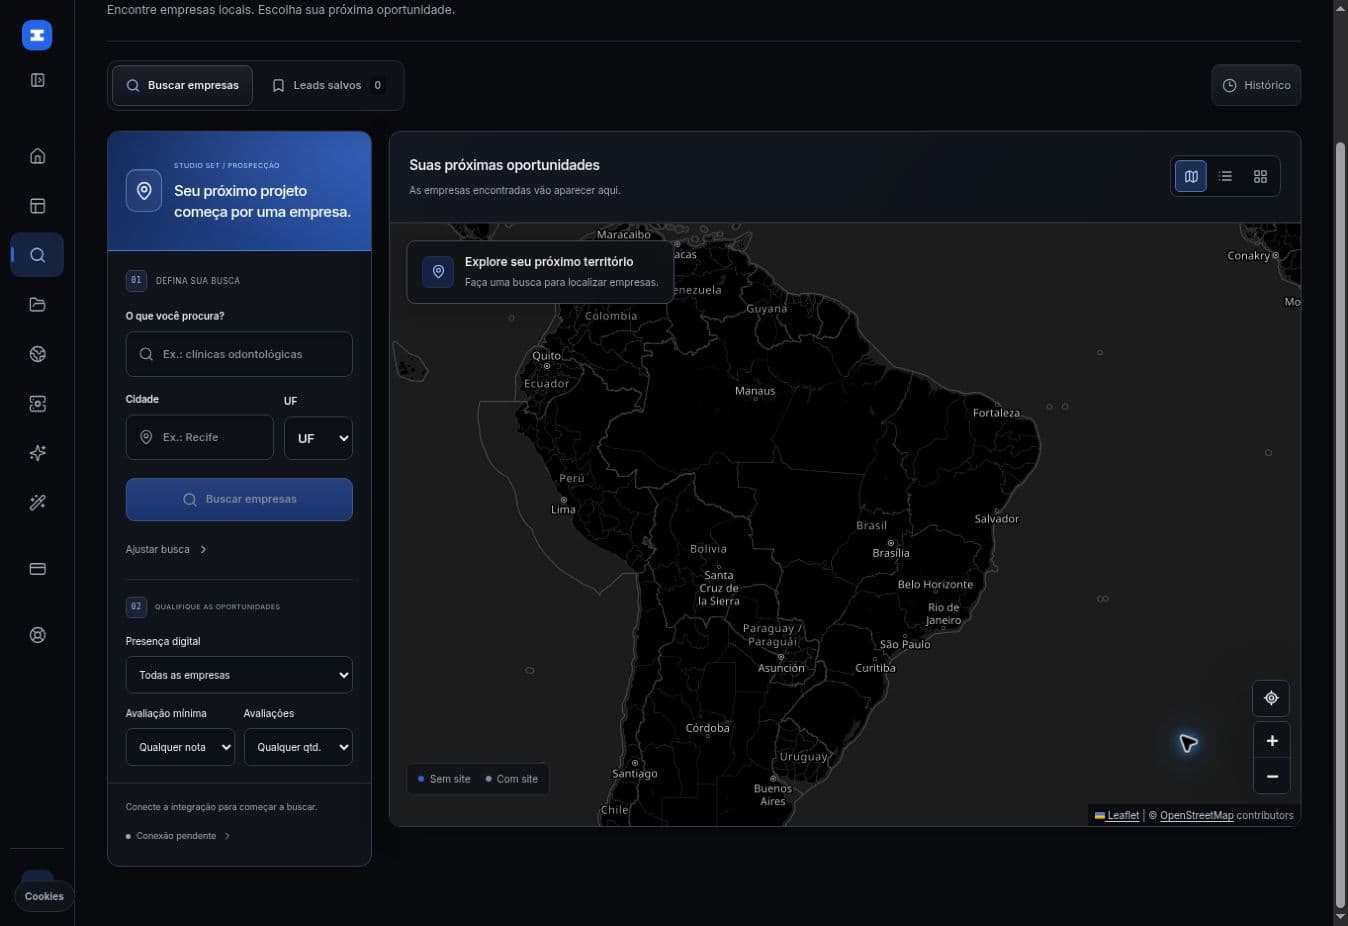Click the 'Brasília' city label on map

(891, 553)
